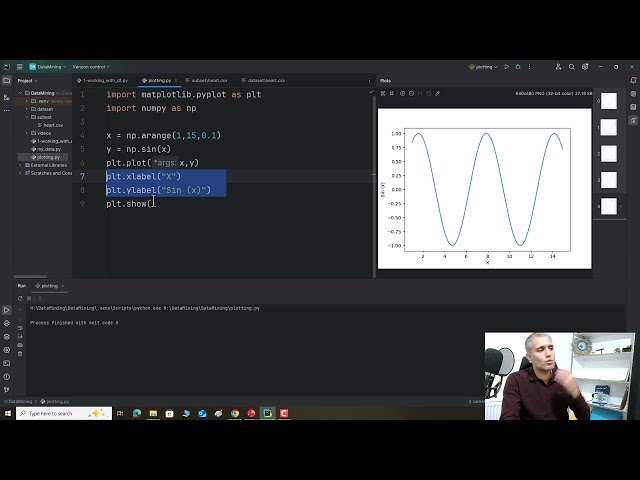
Task: Open Google Chrome from the taskbar
Action: click(235, 413)
